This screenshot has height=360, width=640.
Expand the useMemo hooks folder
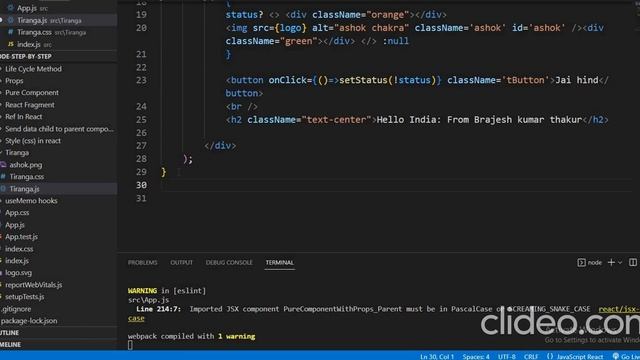[x=31, y=200]
